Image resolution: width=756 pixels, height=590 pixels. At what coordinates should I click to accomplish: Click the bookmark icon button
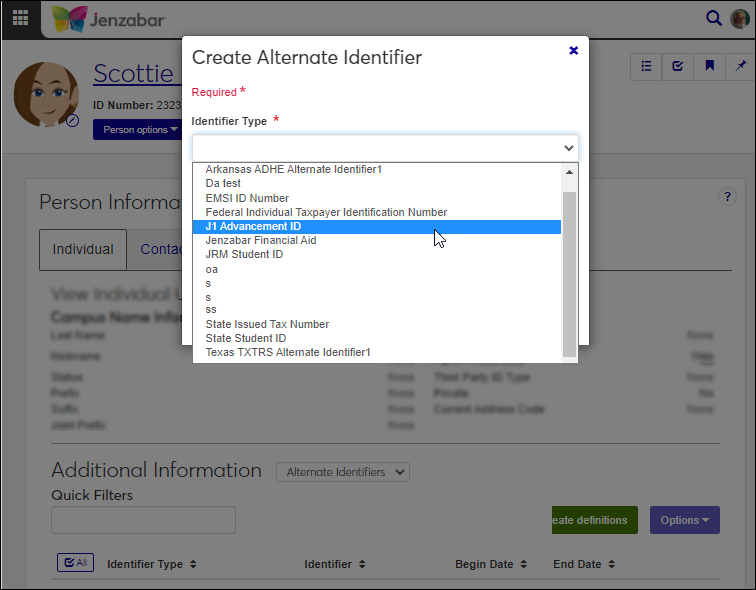click(x=709, y=66)
